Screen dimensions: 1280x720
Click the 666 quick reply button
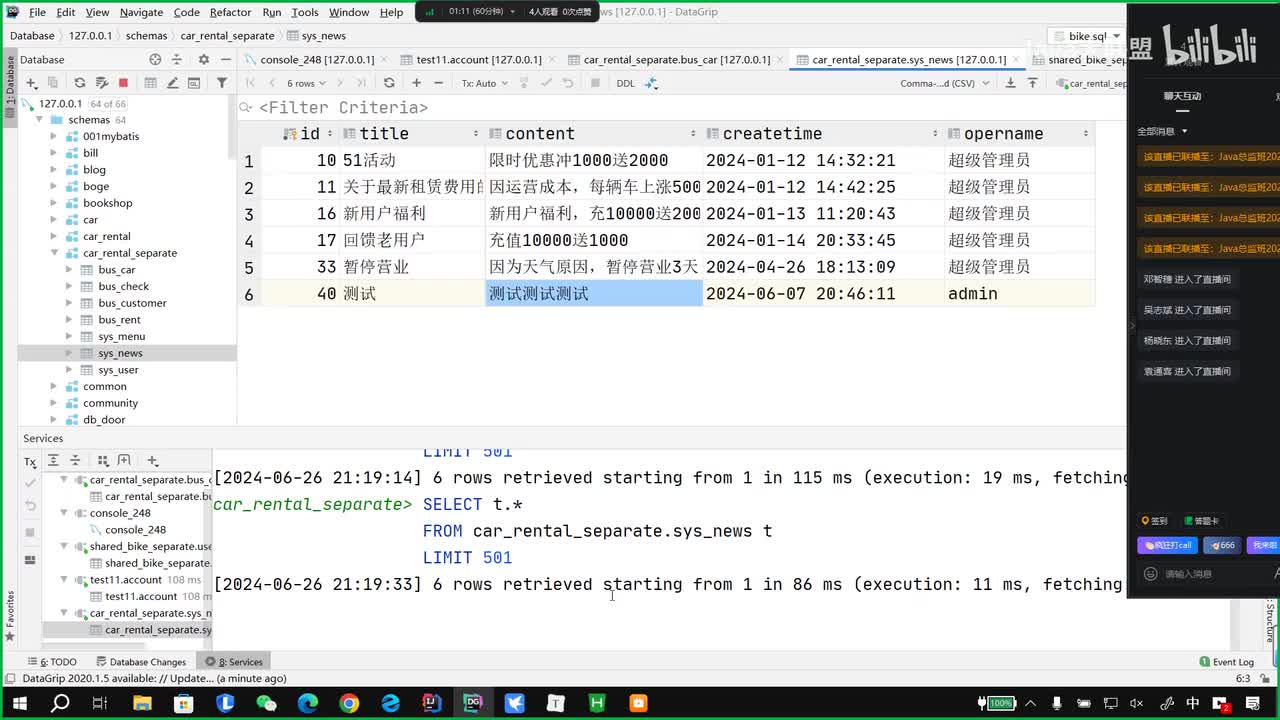1221,545
